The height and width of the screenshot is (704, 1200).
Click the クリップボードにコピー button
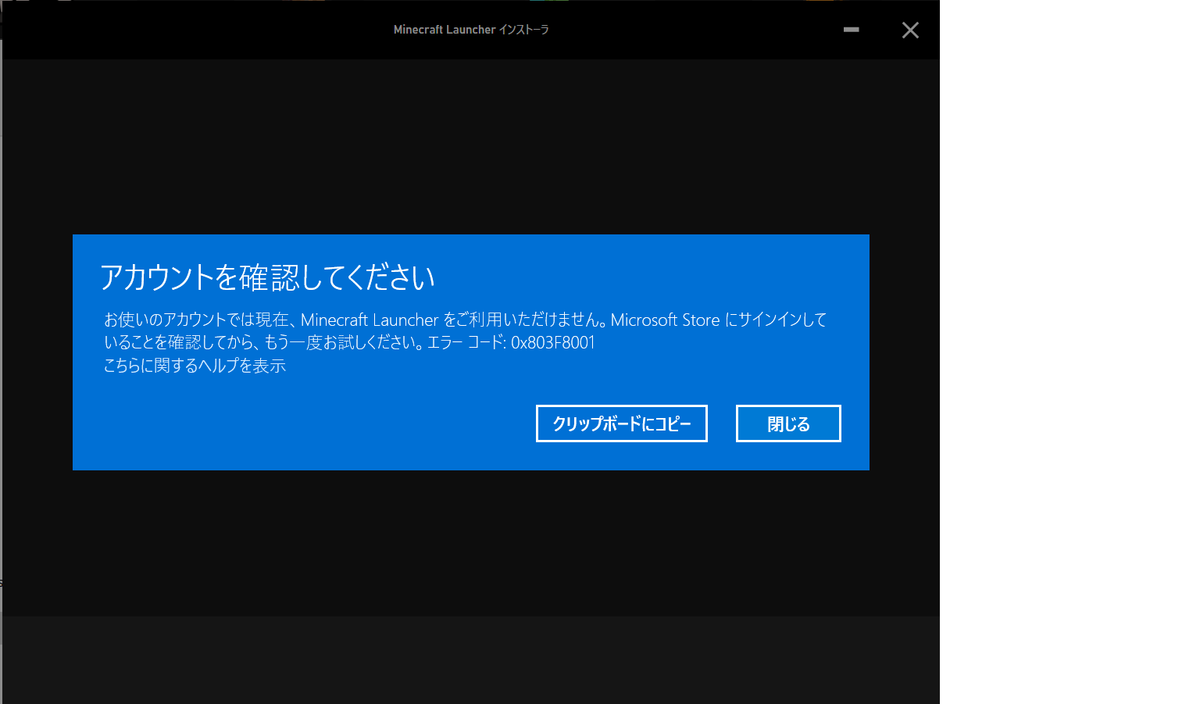pos(621,424)
